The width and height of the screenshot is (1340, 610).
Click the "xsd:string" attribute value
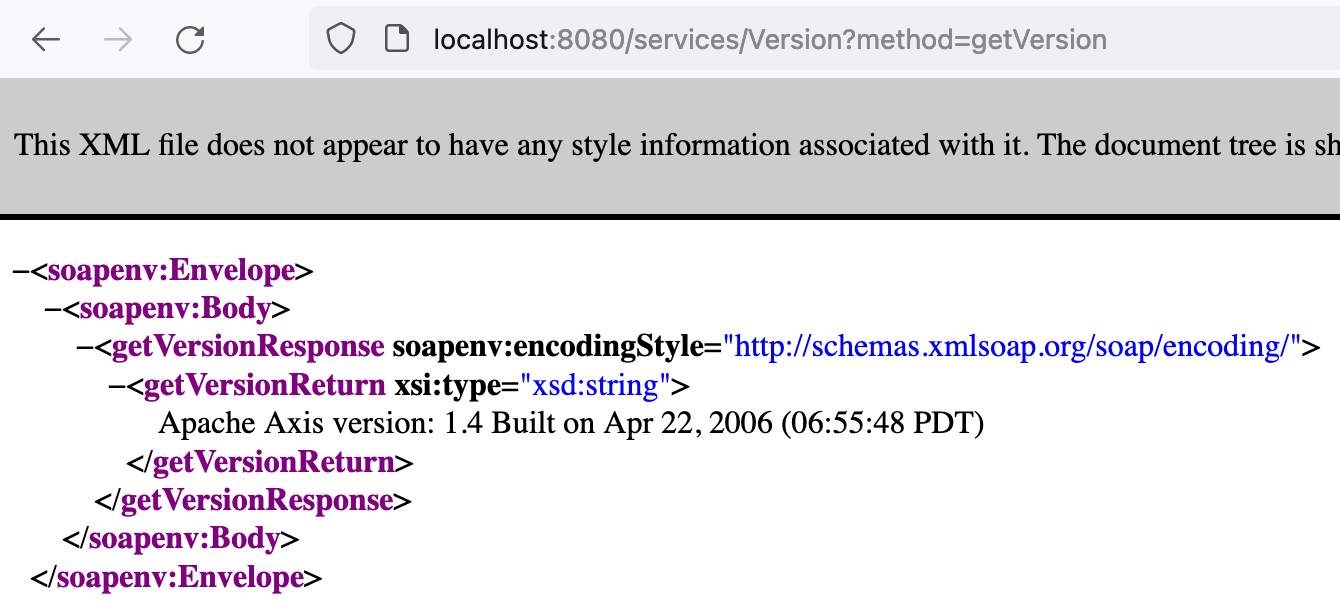595,385
